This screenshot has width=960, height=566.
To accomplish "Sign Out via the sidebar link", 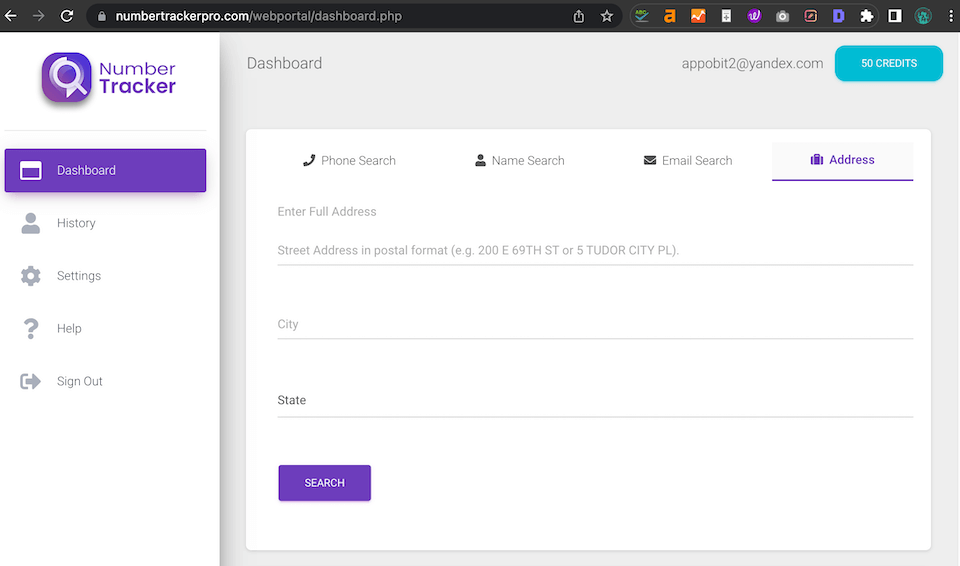I will click(105, 381).
